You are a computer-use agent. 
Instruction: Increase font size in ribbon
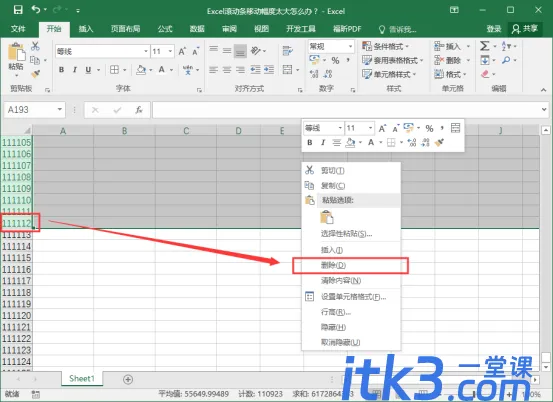pyautogui.click(x=182, y=51)
